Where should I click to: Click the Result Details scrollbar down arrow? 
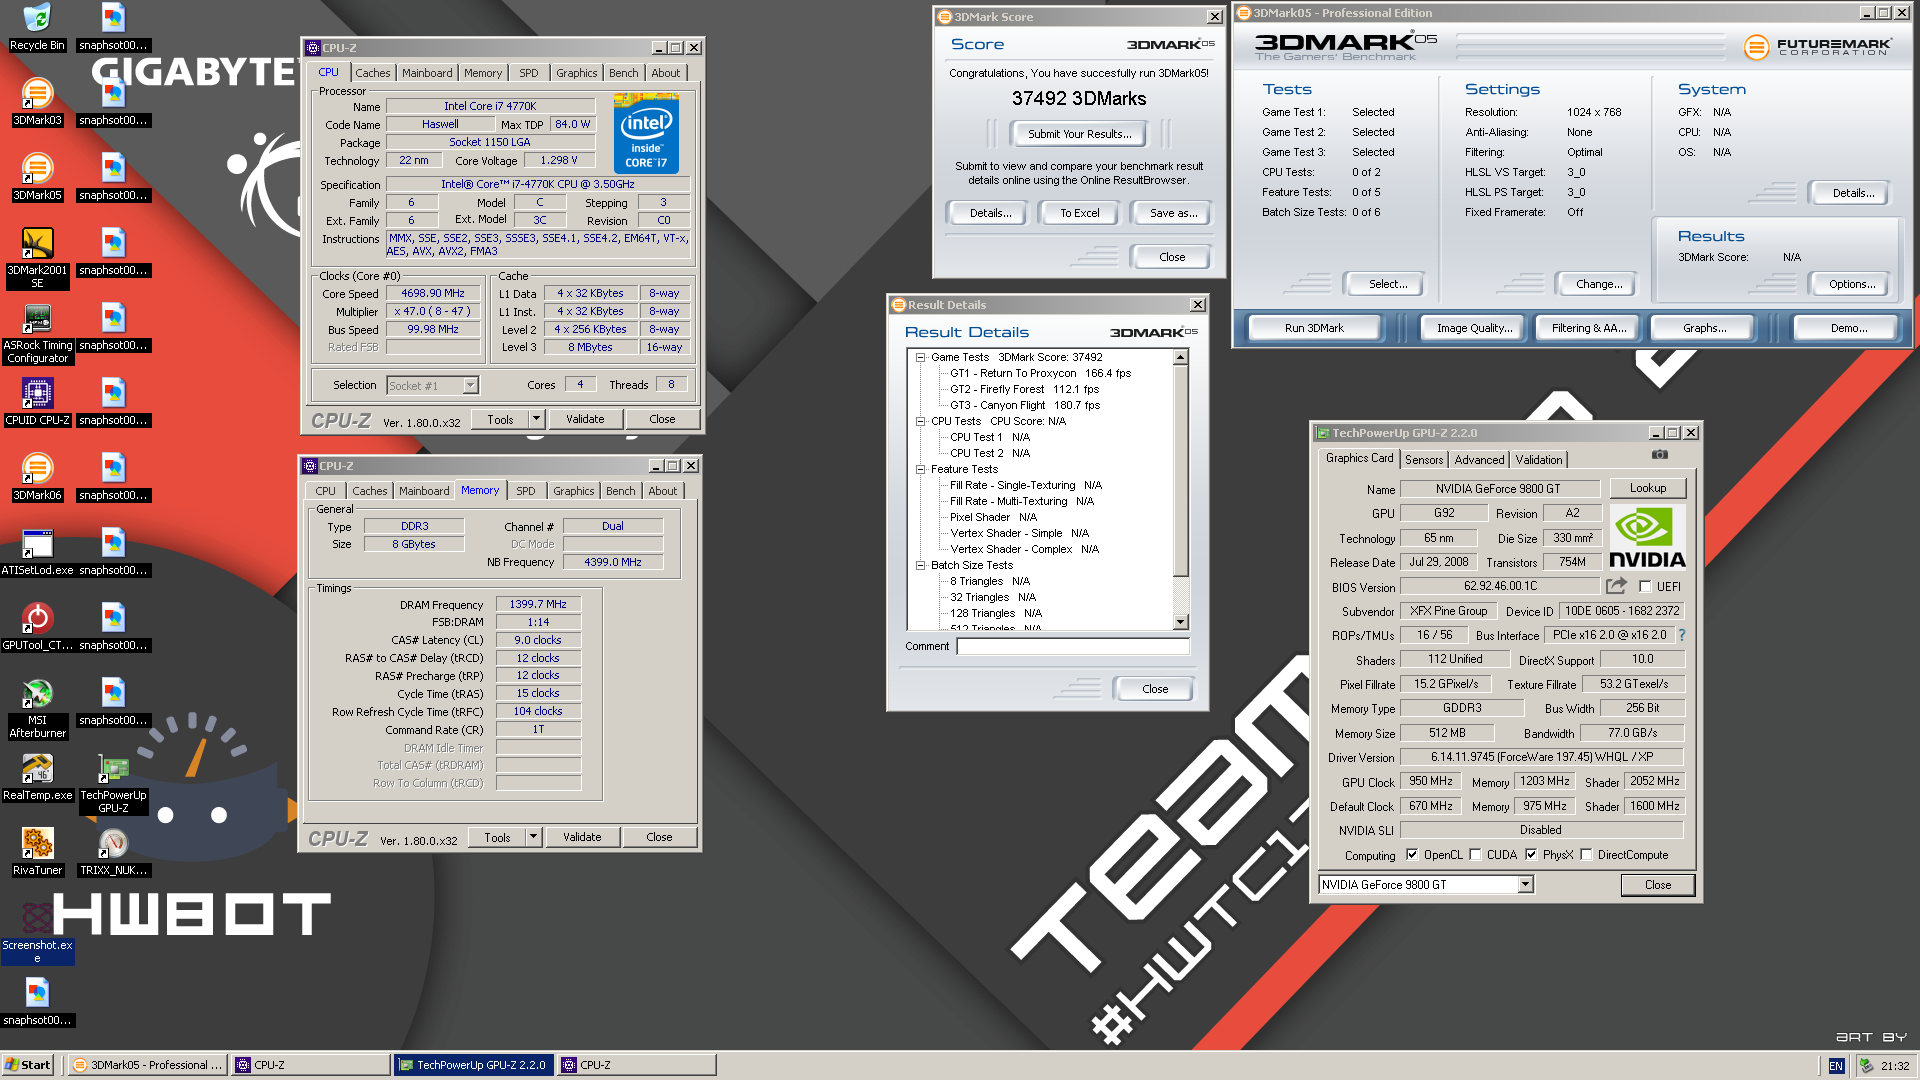pyautogui.click(x=1181, y=622)
